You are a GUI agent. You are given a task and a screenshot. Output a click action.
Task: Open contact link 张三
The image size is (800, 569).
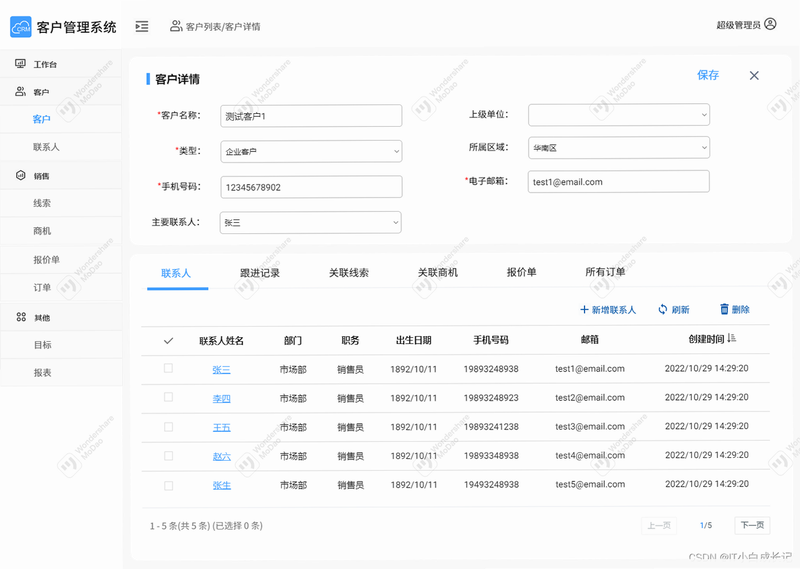pos(221,369)
